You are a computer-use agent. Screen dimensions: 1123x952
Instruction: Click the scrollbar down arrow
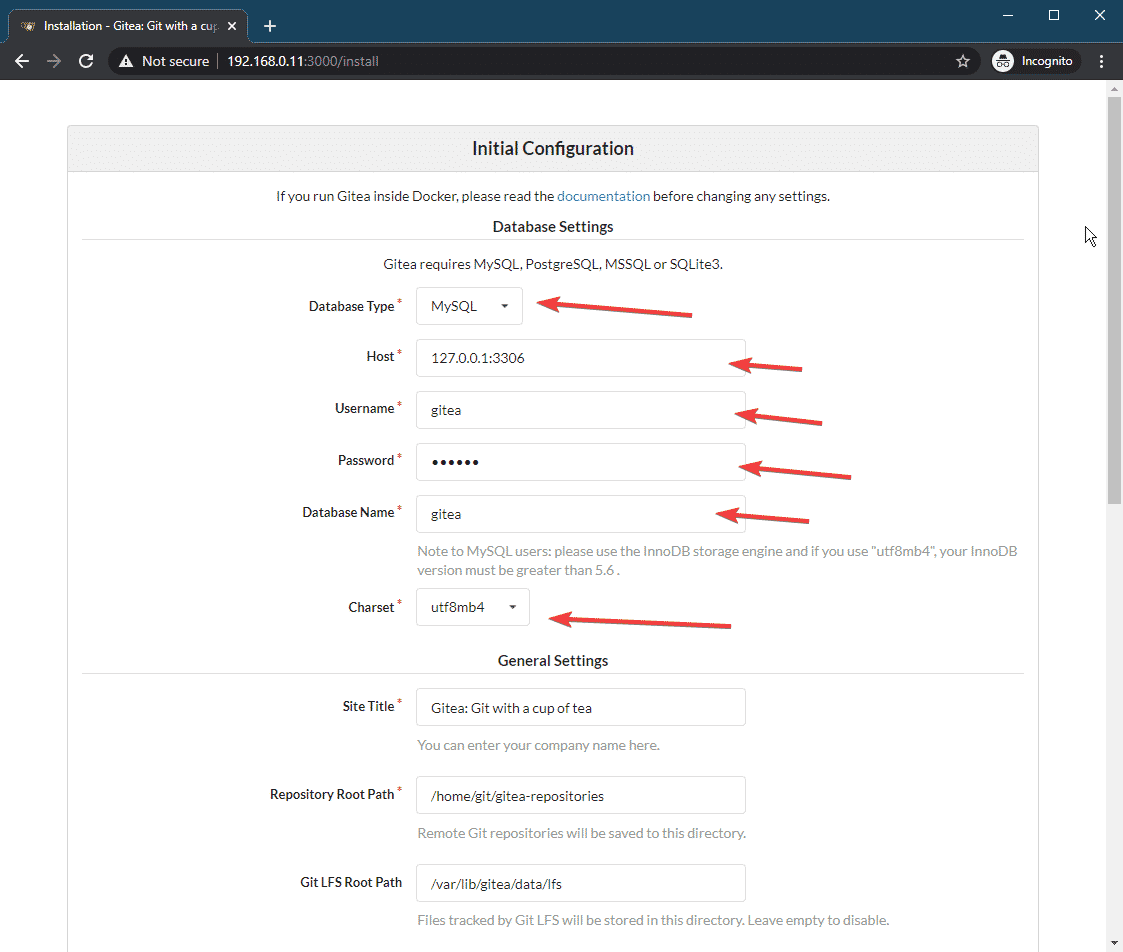[x=1114, y=943]
